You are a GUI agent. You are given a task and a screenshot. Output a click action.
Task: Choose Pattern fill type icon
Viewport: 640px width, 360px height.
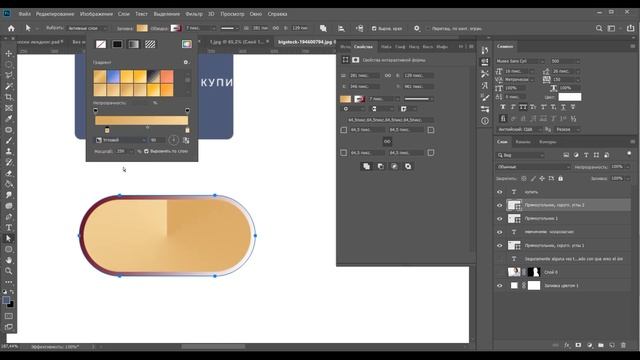(150, 44)
